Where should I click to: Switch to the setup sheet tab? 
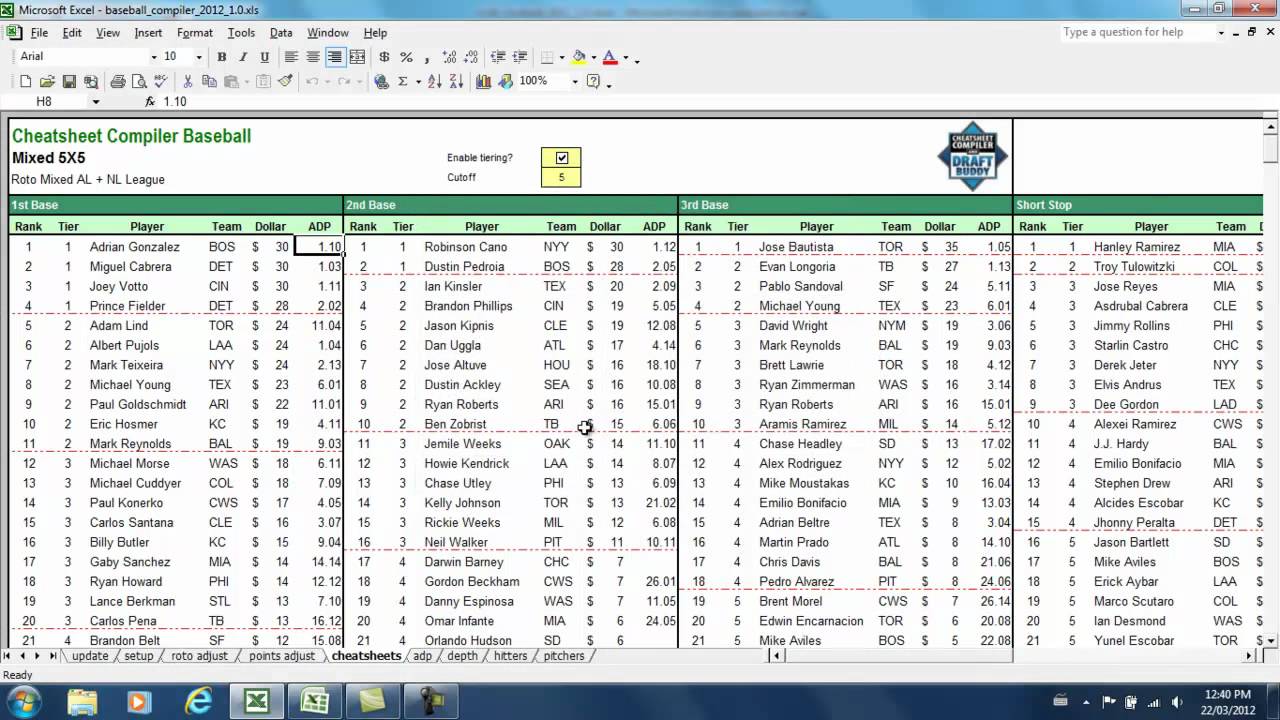pos(139,656)
